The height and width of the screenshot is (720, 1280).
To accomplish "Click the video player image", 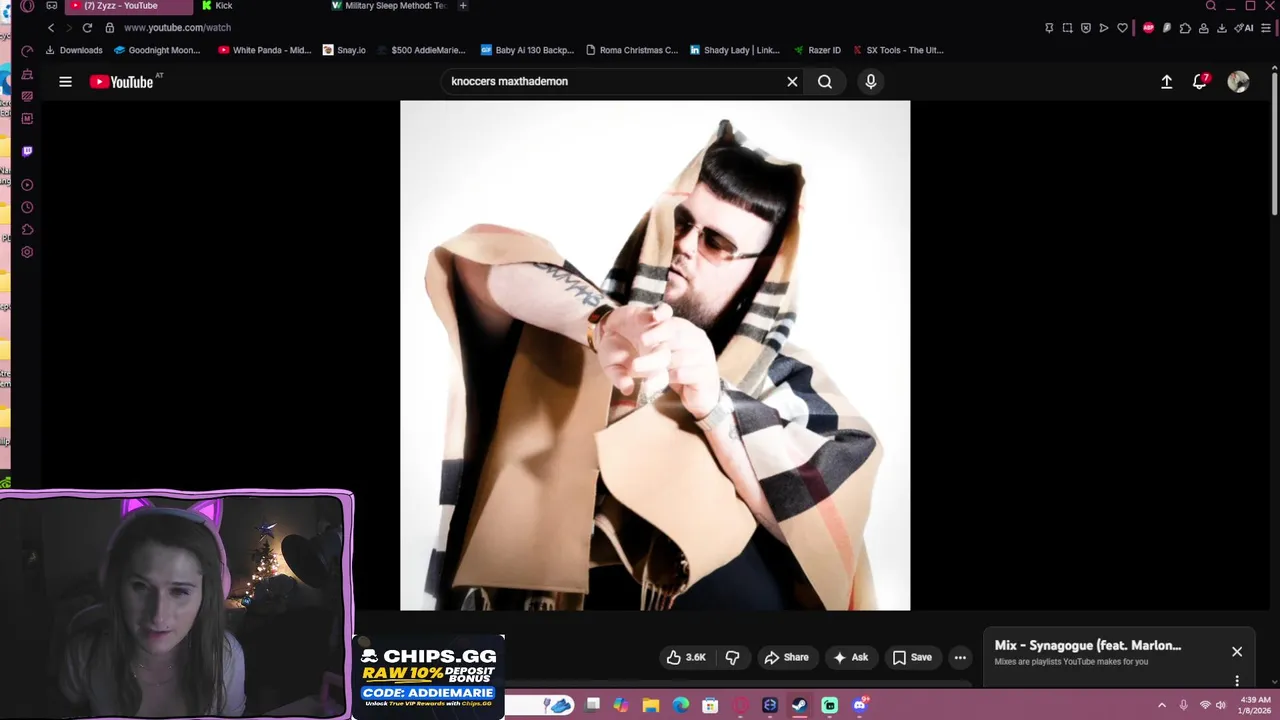I will coord(655,355).
